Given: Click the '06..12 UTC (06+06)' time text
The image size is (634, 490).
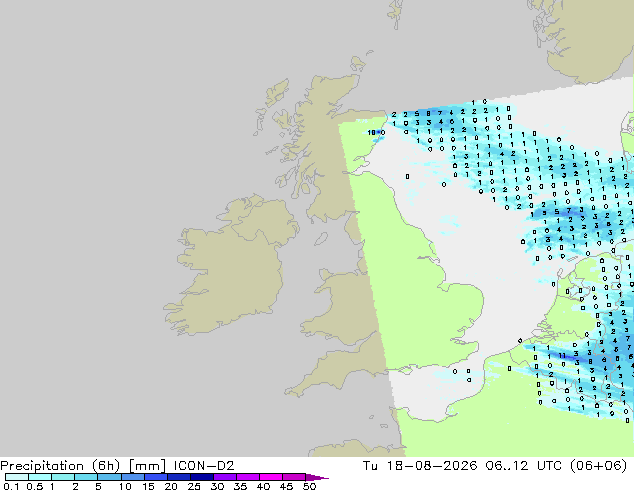Looking at the screenshot, I should click(556, 466).
